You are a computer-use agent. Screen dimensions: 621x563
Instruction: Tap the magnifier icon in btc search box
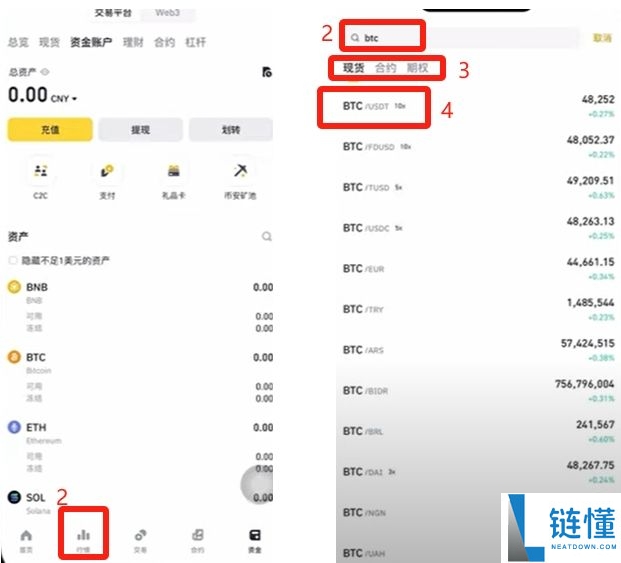coord(355,38)
